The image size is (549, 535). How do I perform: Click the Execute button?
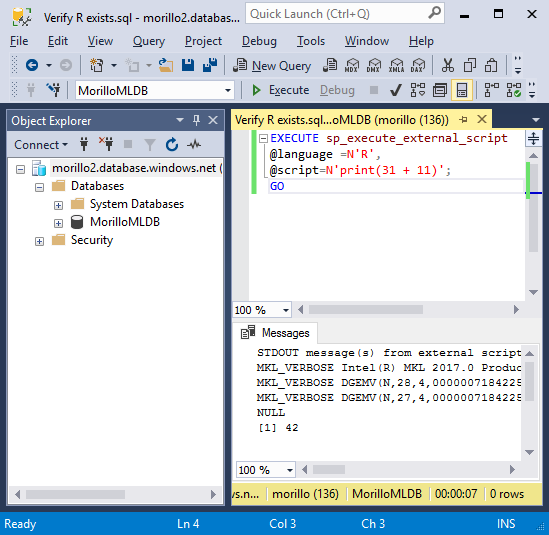[281, 90]
